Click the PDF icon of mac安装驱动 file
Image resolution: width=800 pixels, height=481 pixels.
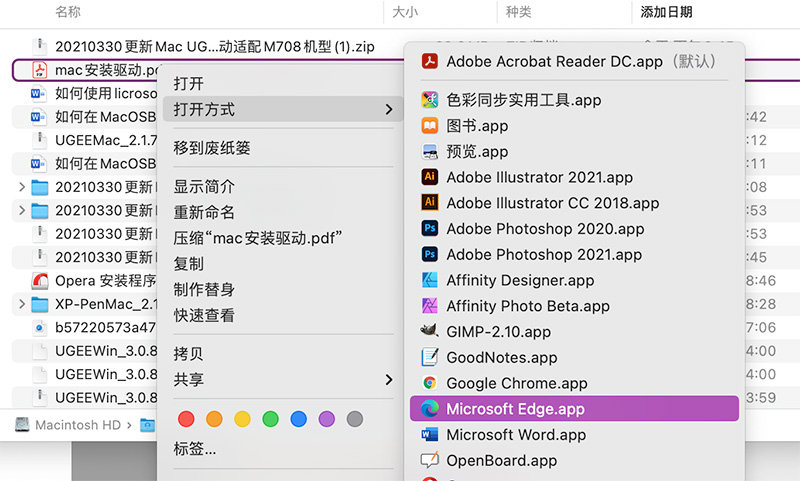(39, 70)
